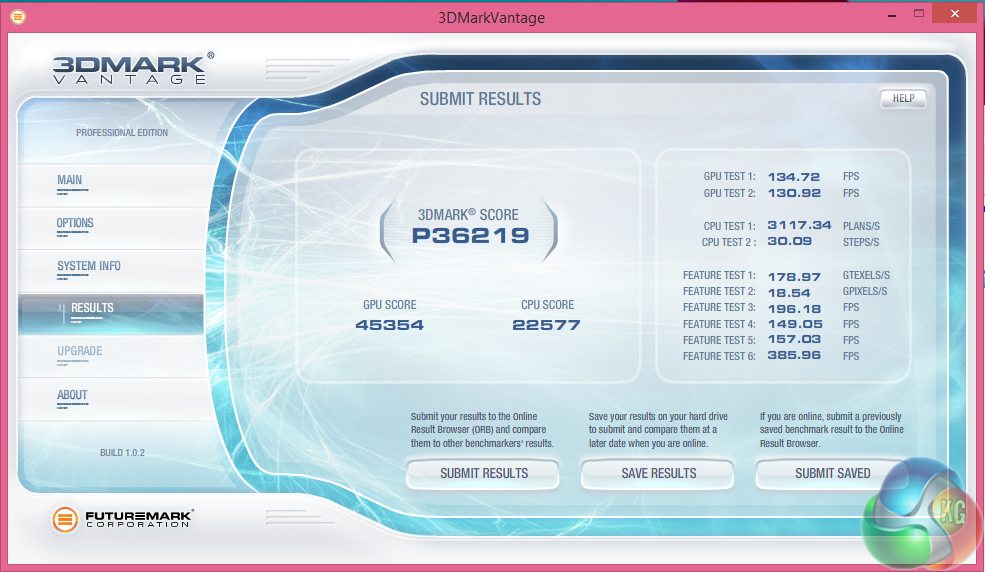Click the STEPS/S unit label

tap(861, 242)
